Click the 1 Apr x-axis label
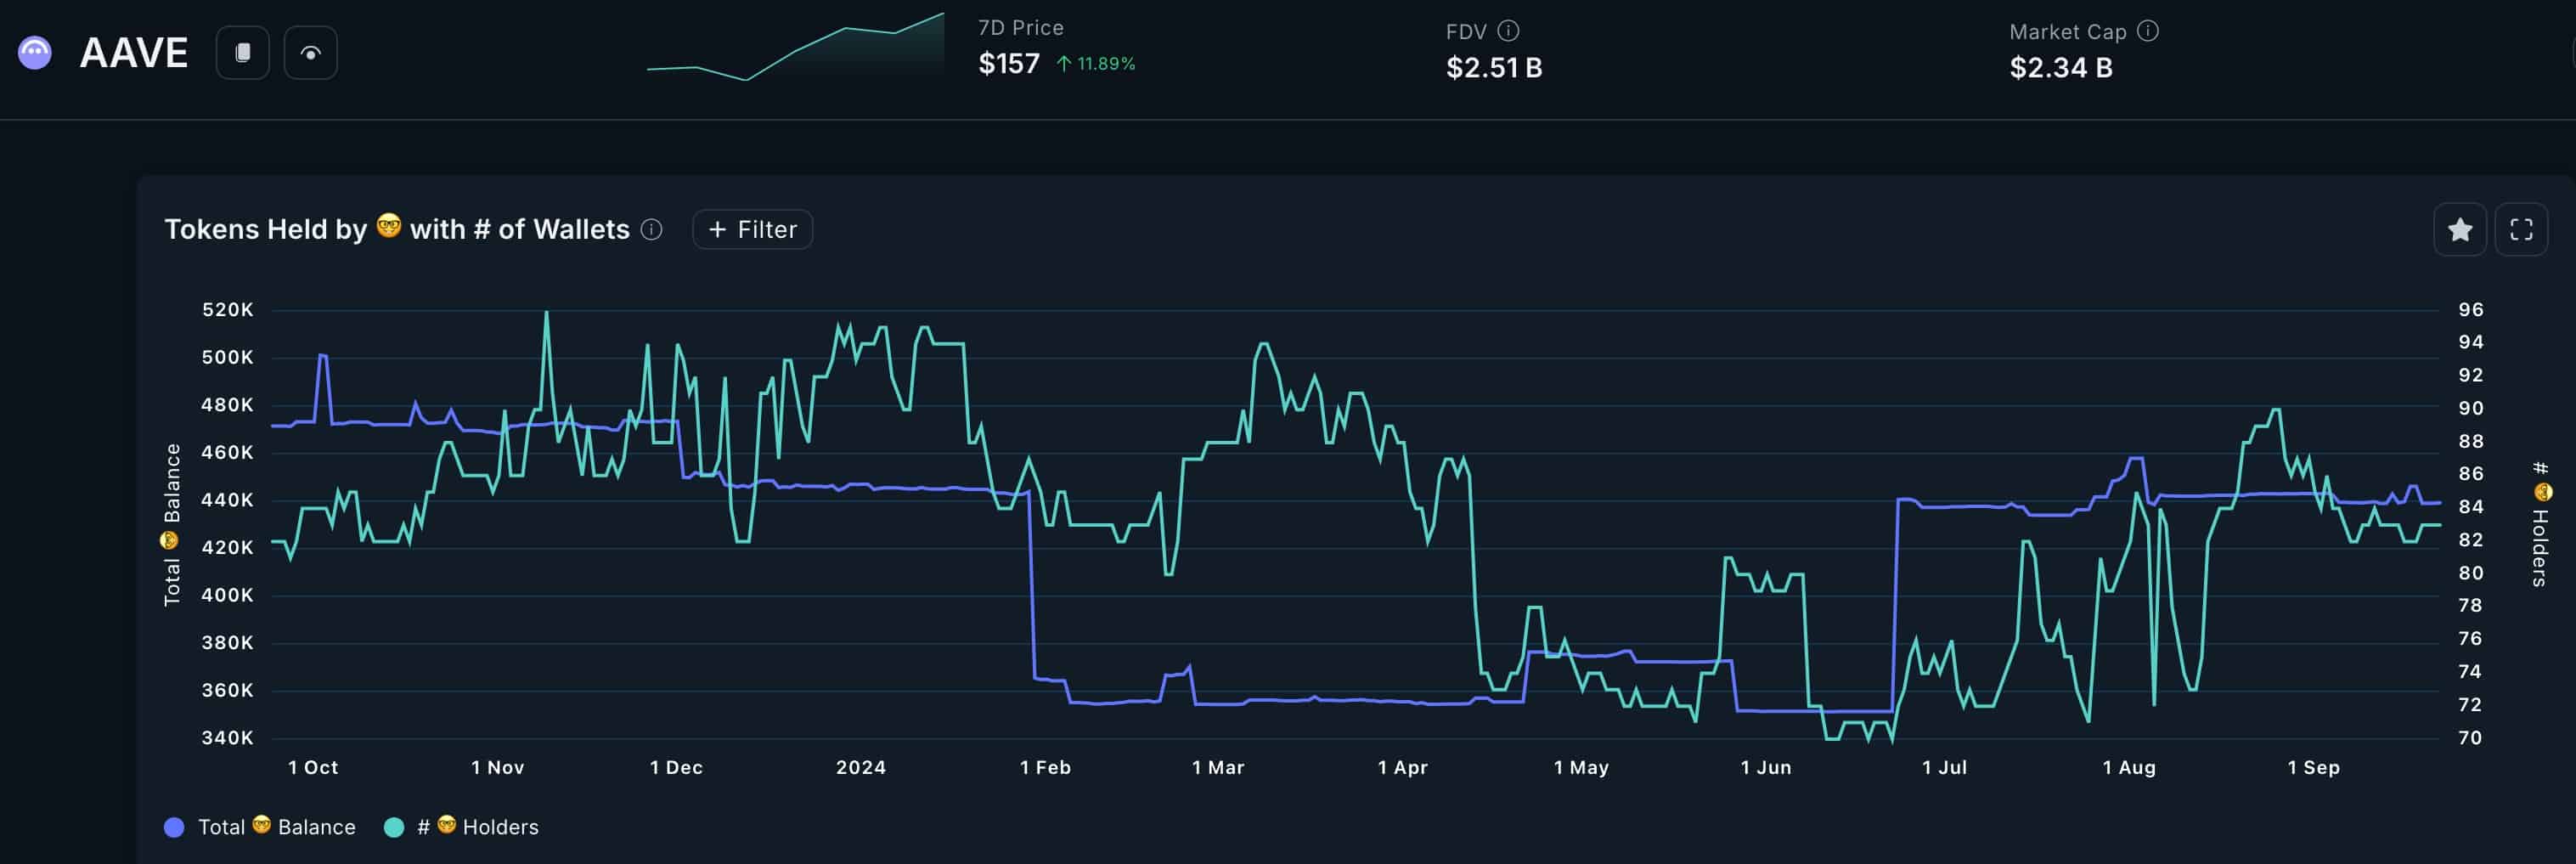This screenshot has width=2576, height=864. pyautogui.click(x=1403, y=767)
